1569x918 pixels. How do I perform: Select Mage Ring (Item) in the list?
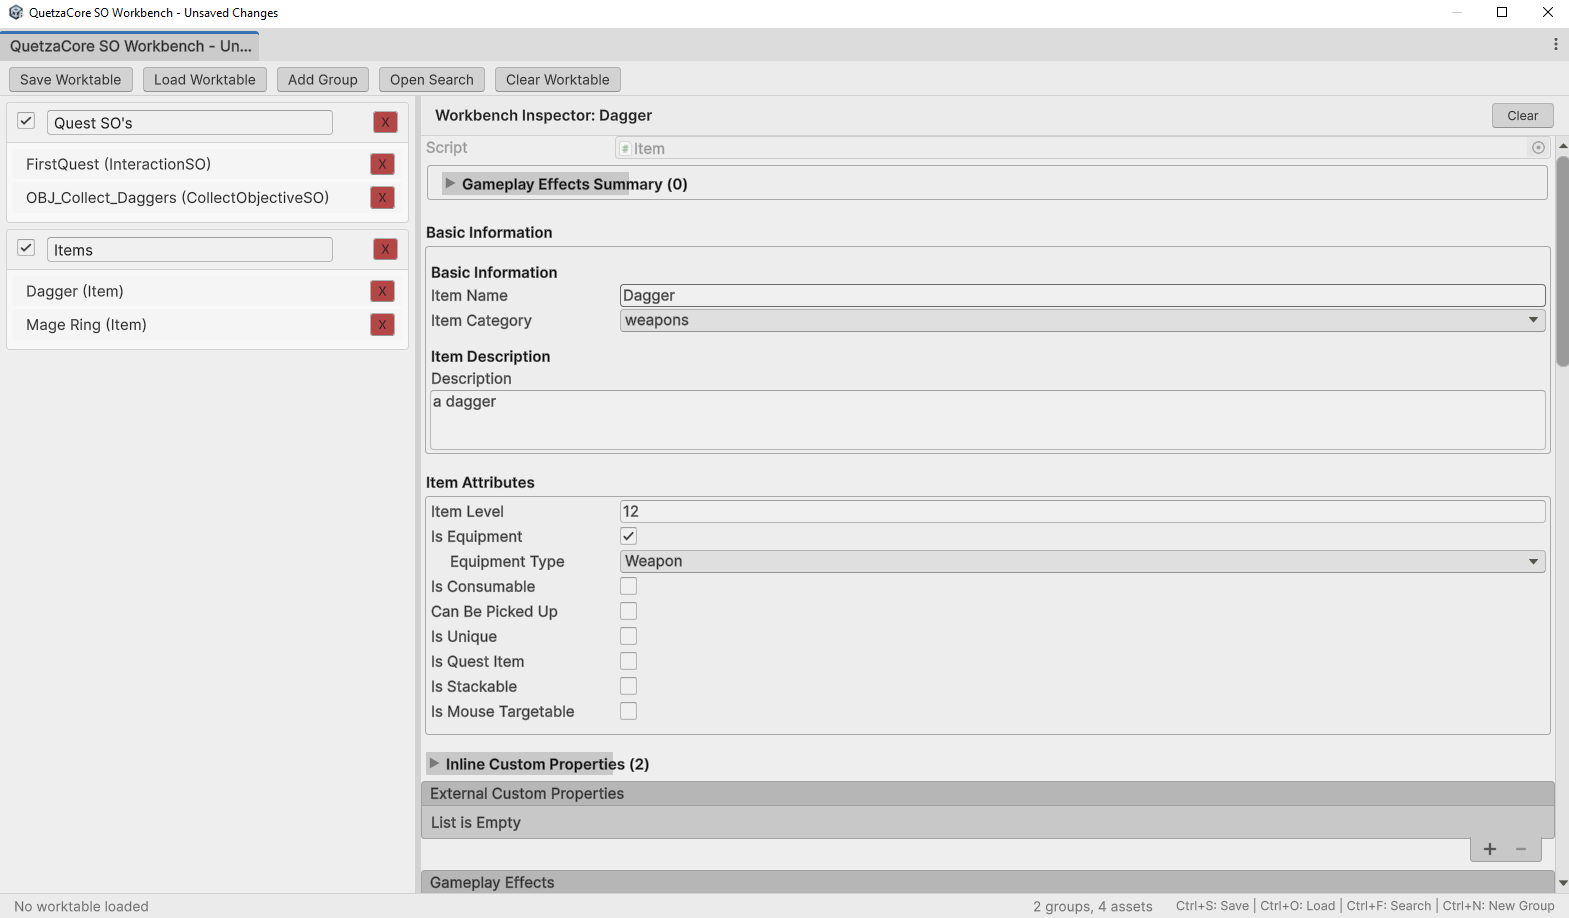coord(87,325)
